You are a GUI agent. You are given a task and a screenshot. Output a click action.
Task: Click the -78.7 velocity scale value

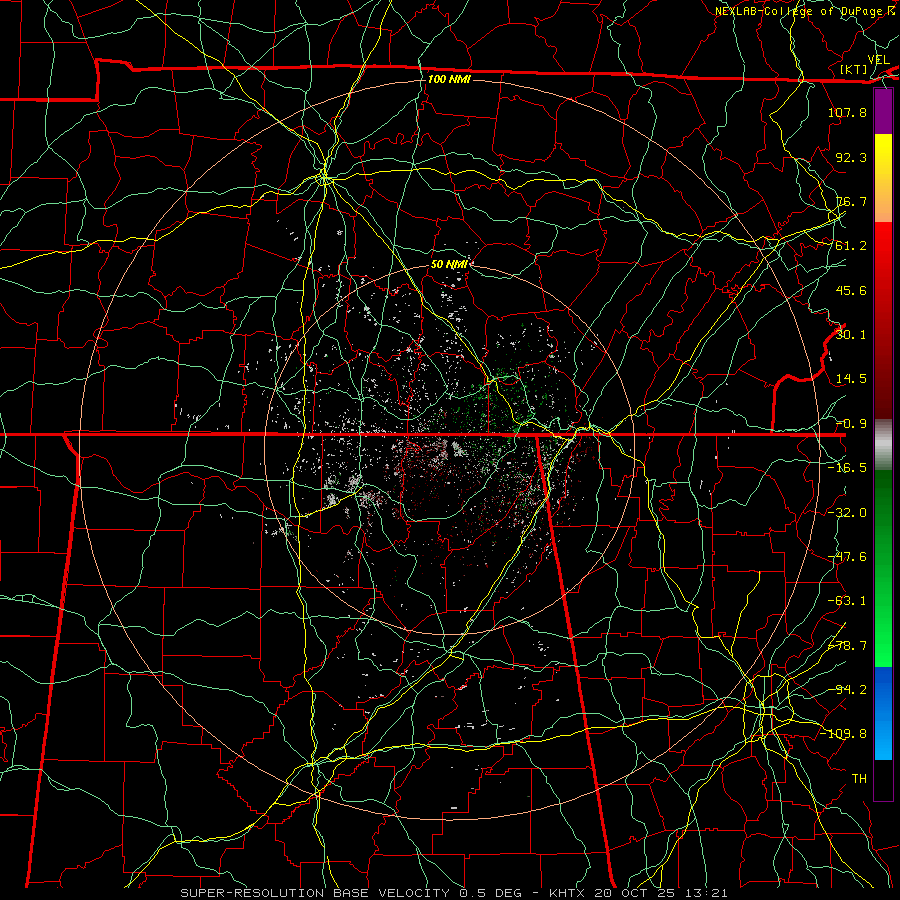coord(847,646)
